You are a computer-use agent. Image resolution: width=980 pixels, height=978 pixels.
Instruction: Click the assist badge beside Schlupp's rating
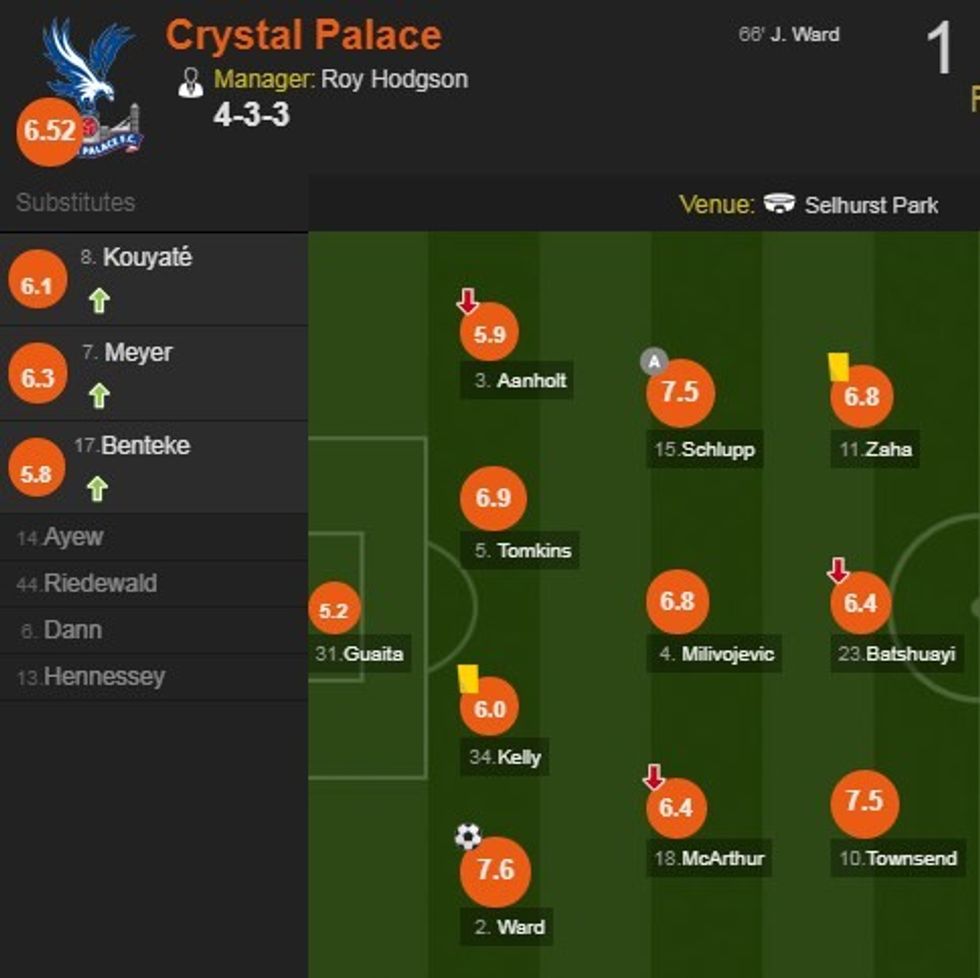click(x=653, y=362)
